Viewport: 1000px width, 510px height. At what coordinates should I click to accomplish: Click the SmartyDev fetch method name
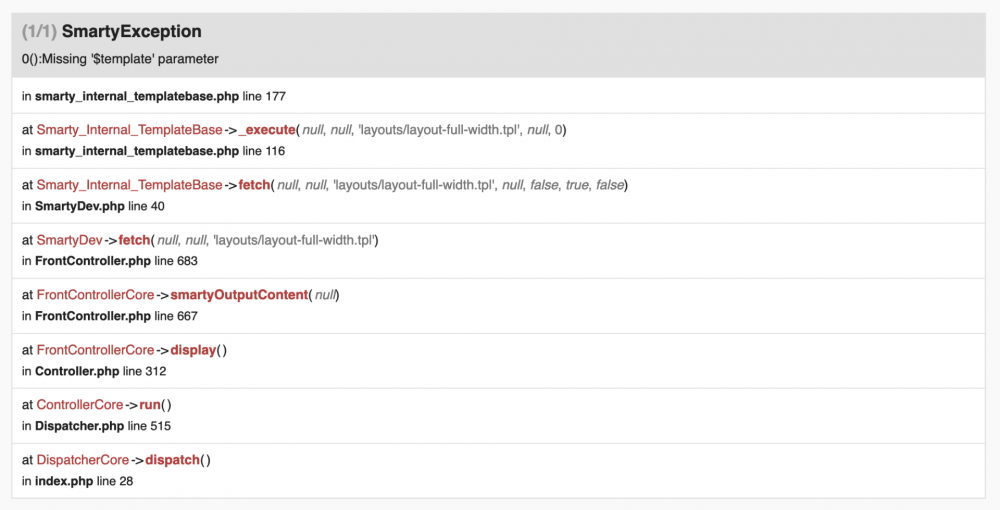[x=135, y=240]
